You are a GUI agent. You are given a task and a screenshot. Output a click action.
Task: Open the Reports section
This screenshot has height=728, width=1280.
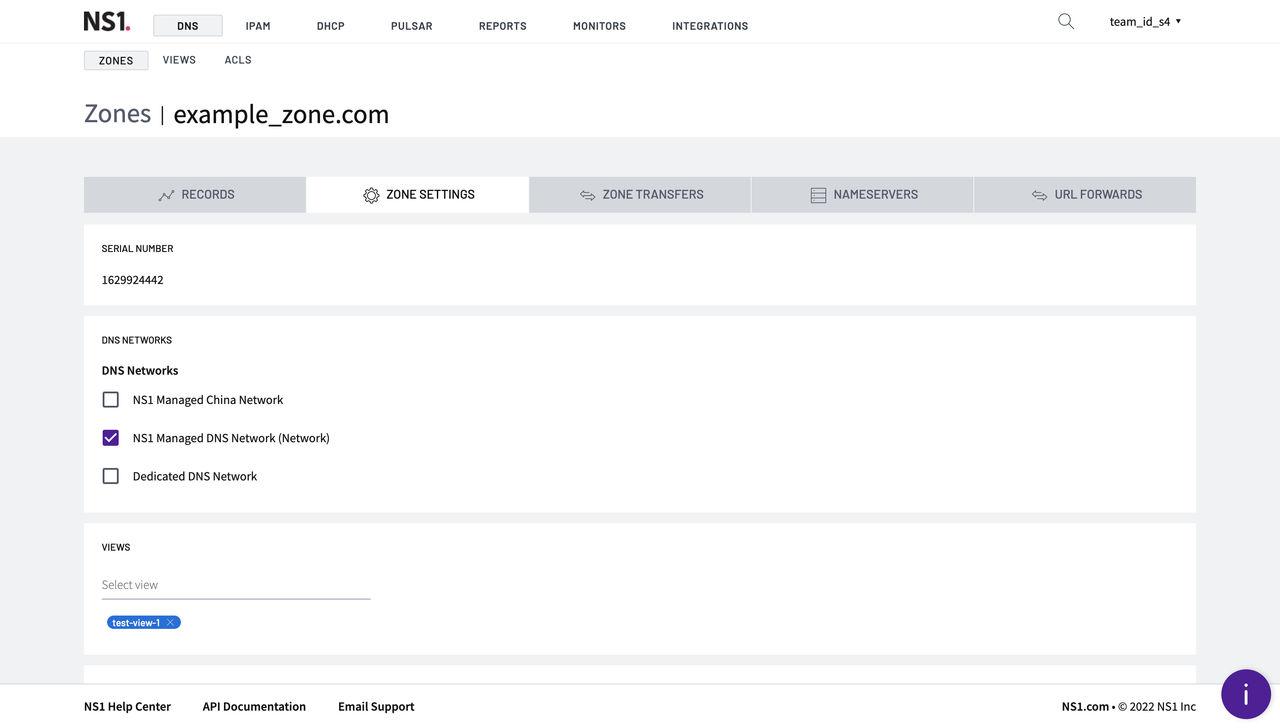coord(503,26)
